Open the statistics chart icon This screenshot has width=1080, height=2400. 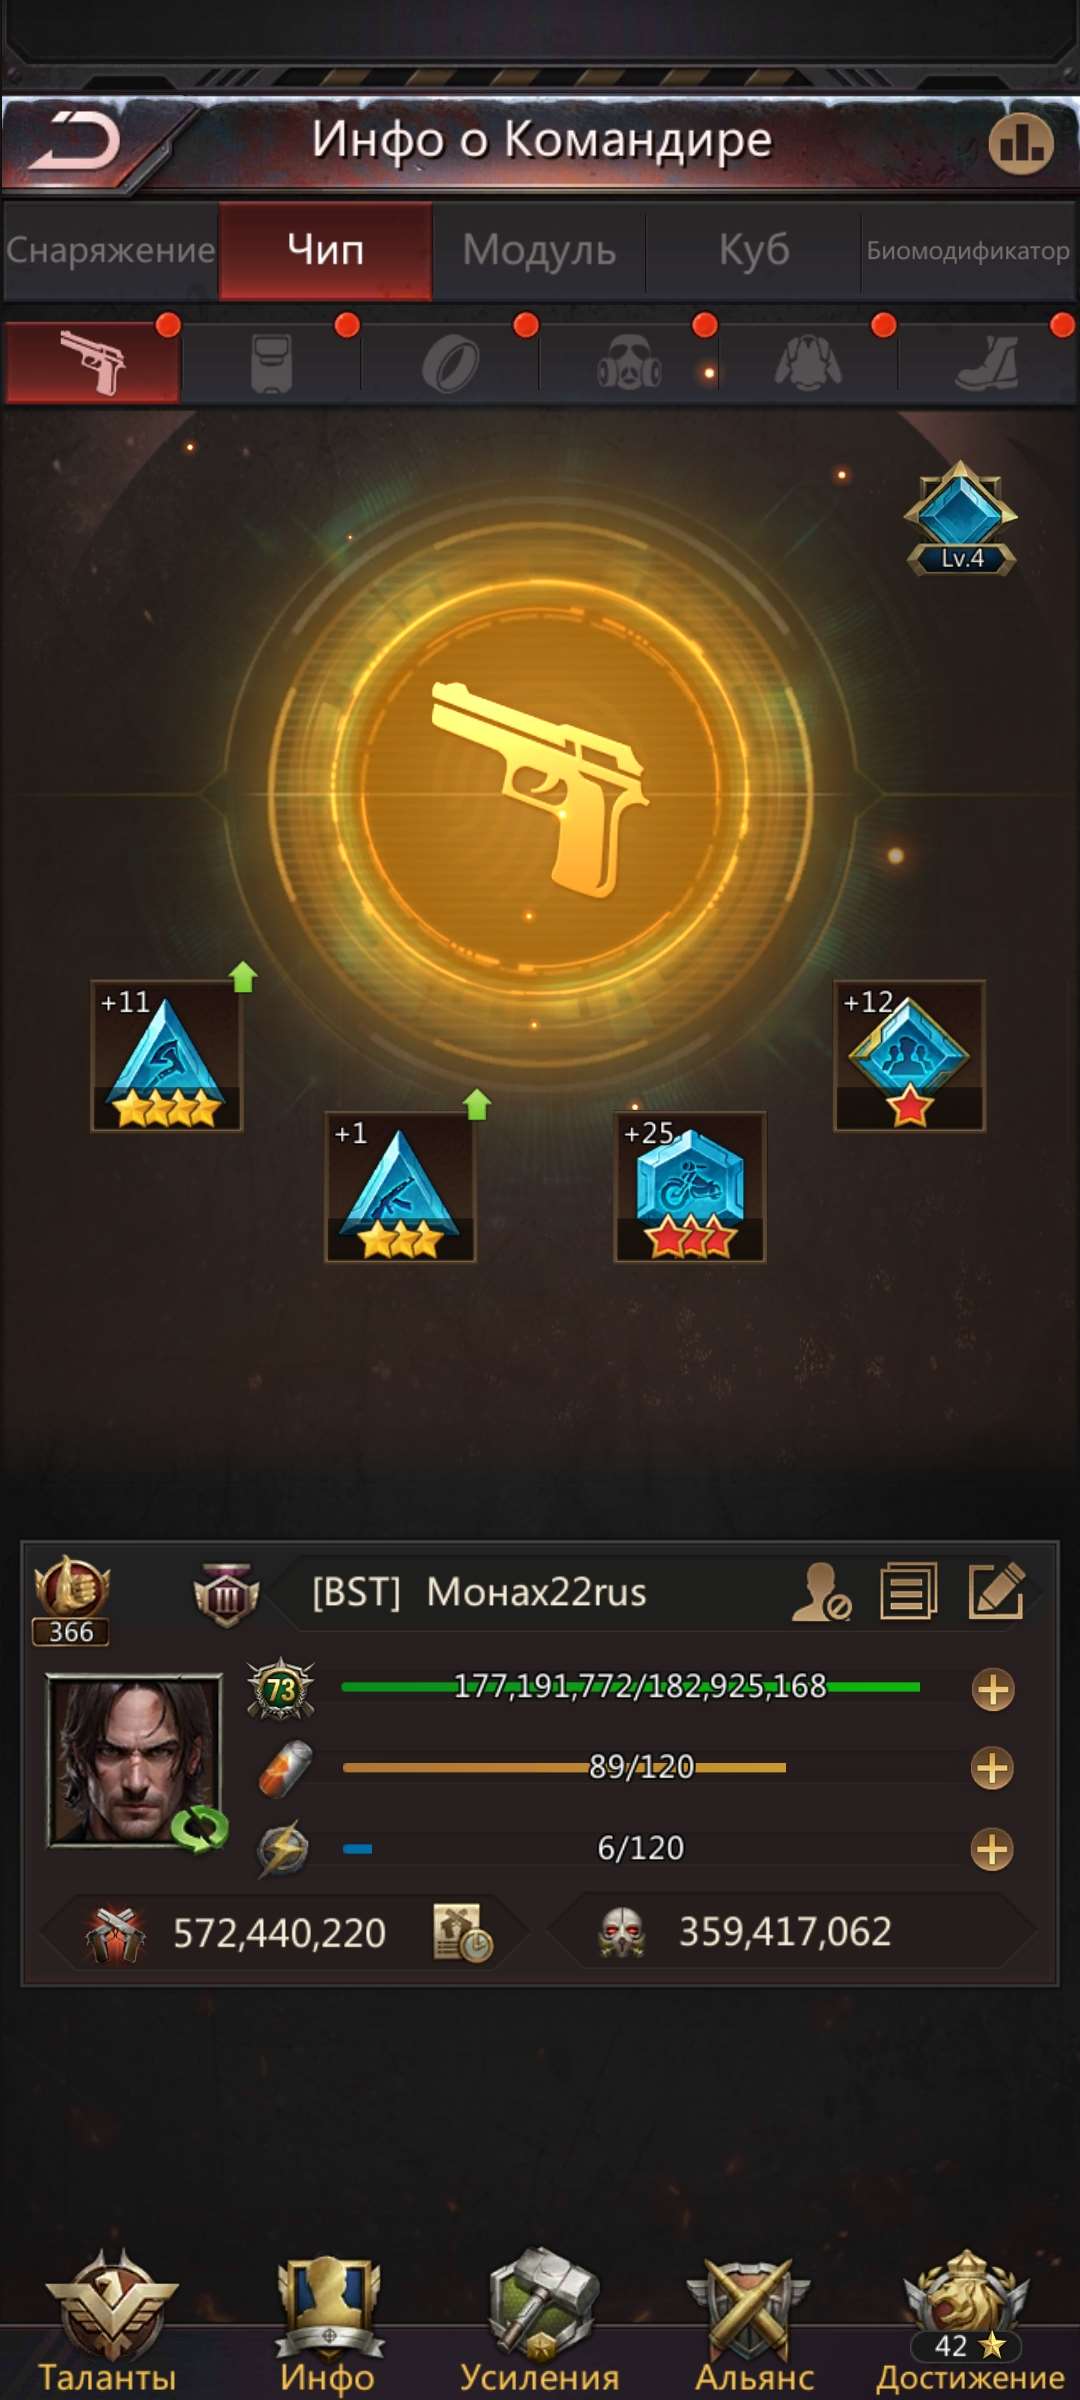coord(1020,143)
